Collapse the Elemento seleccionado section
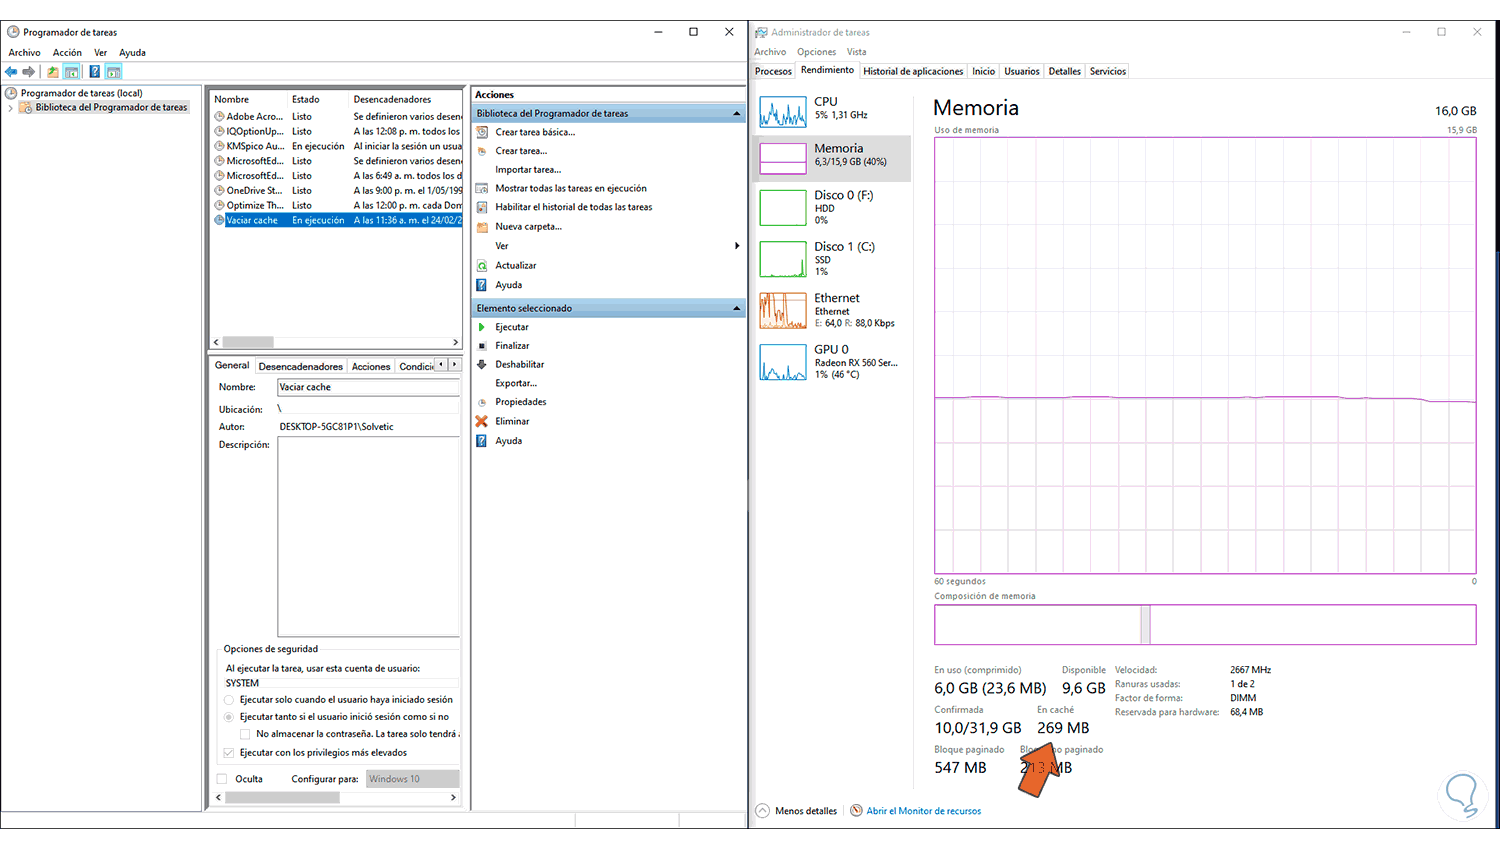1500x850 pixels. tap(737, 308)
